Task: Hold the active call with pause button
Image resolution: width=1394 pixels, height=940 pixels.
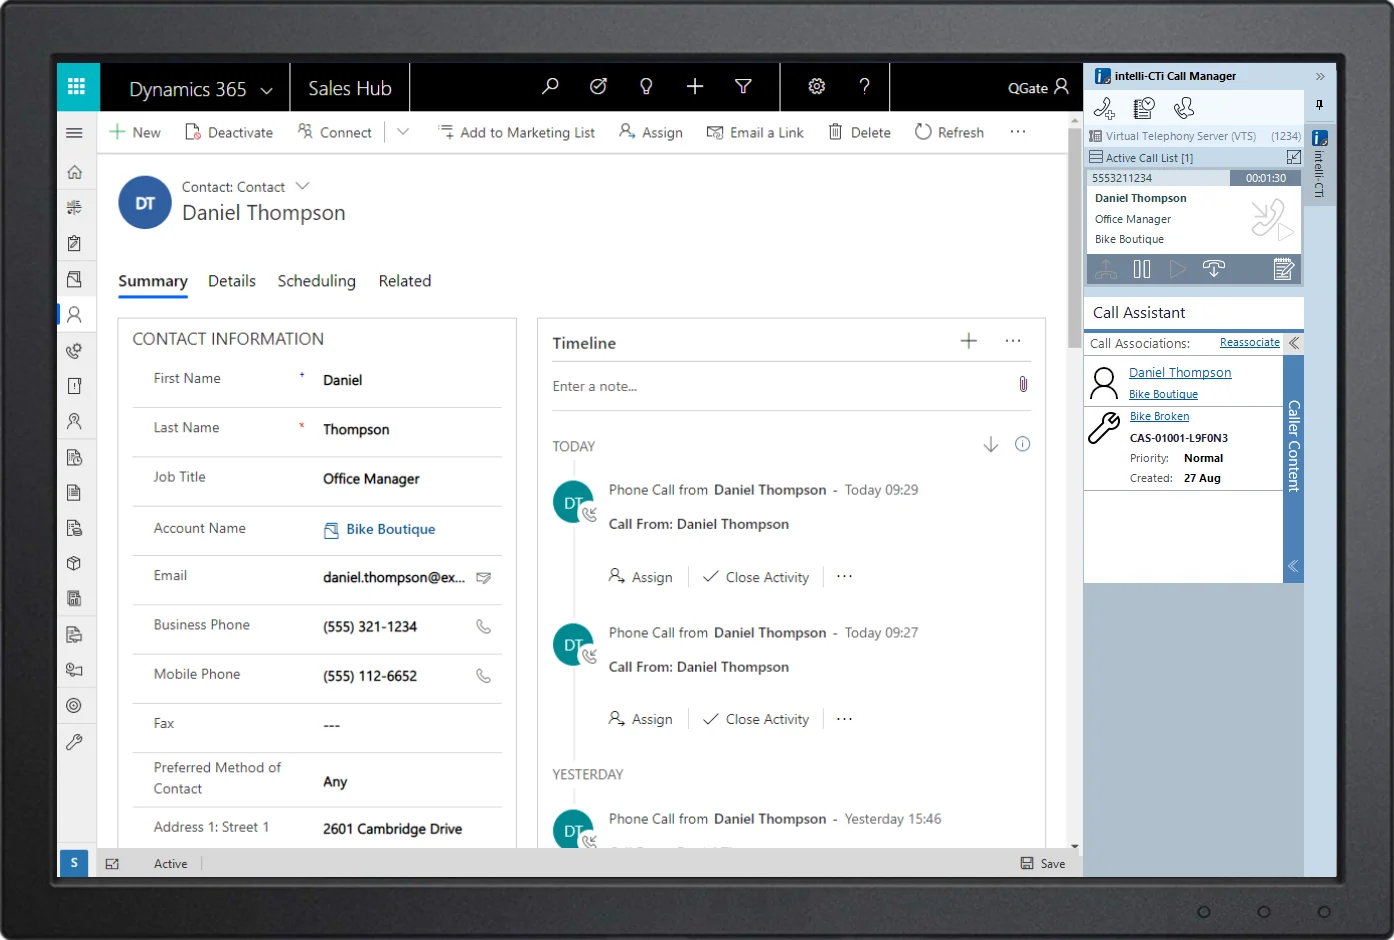Action: click(x=1142, y=269)
